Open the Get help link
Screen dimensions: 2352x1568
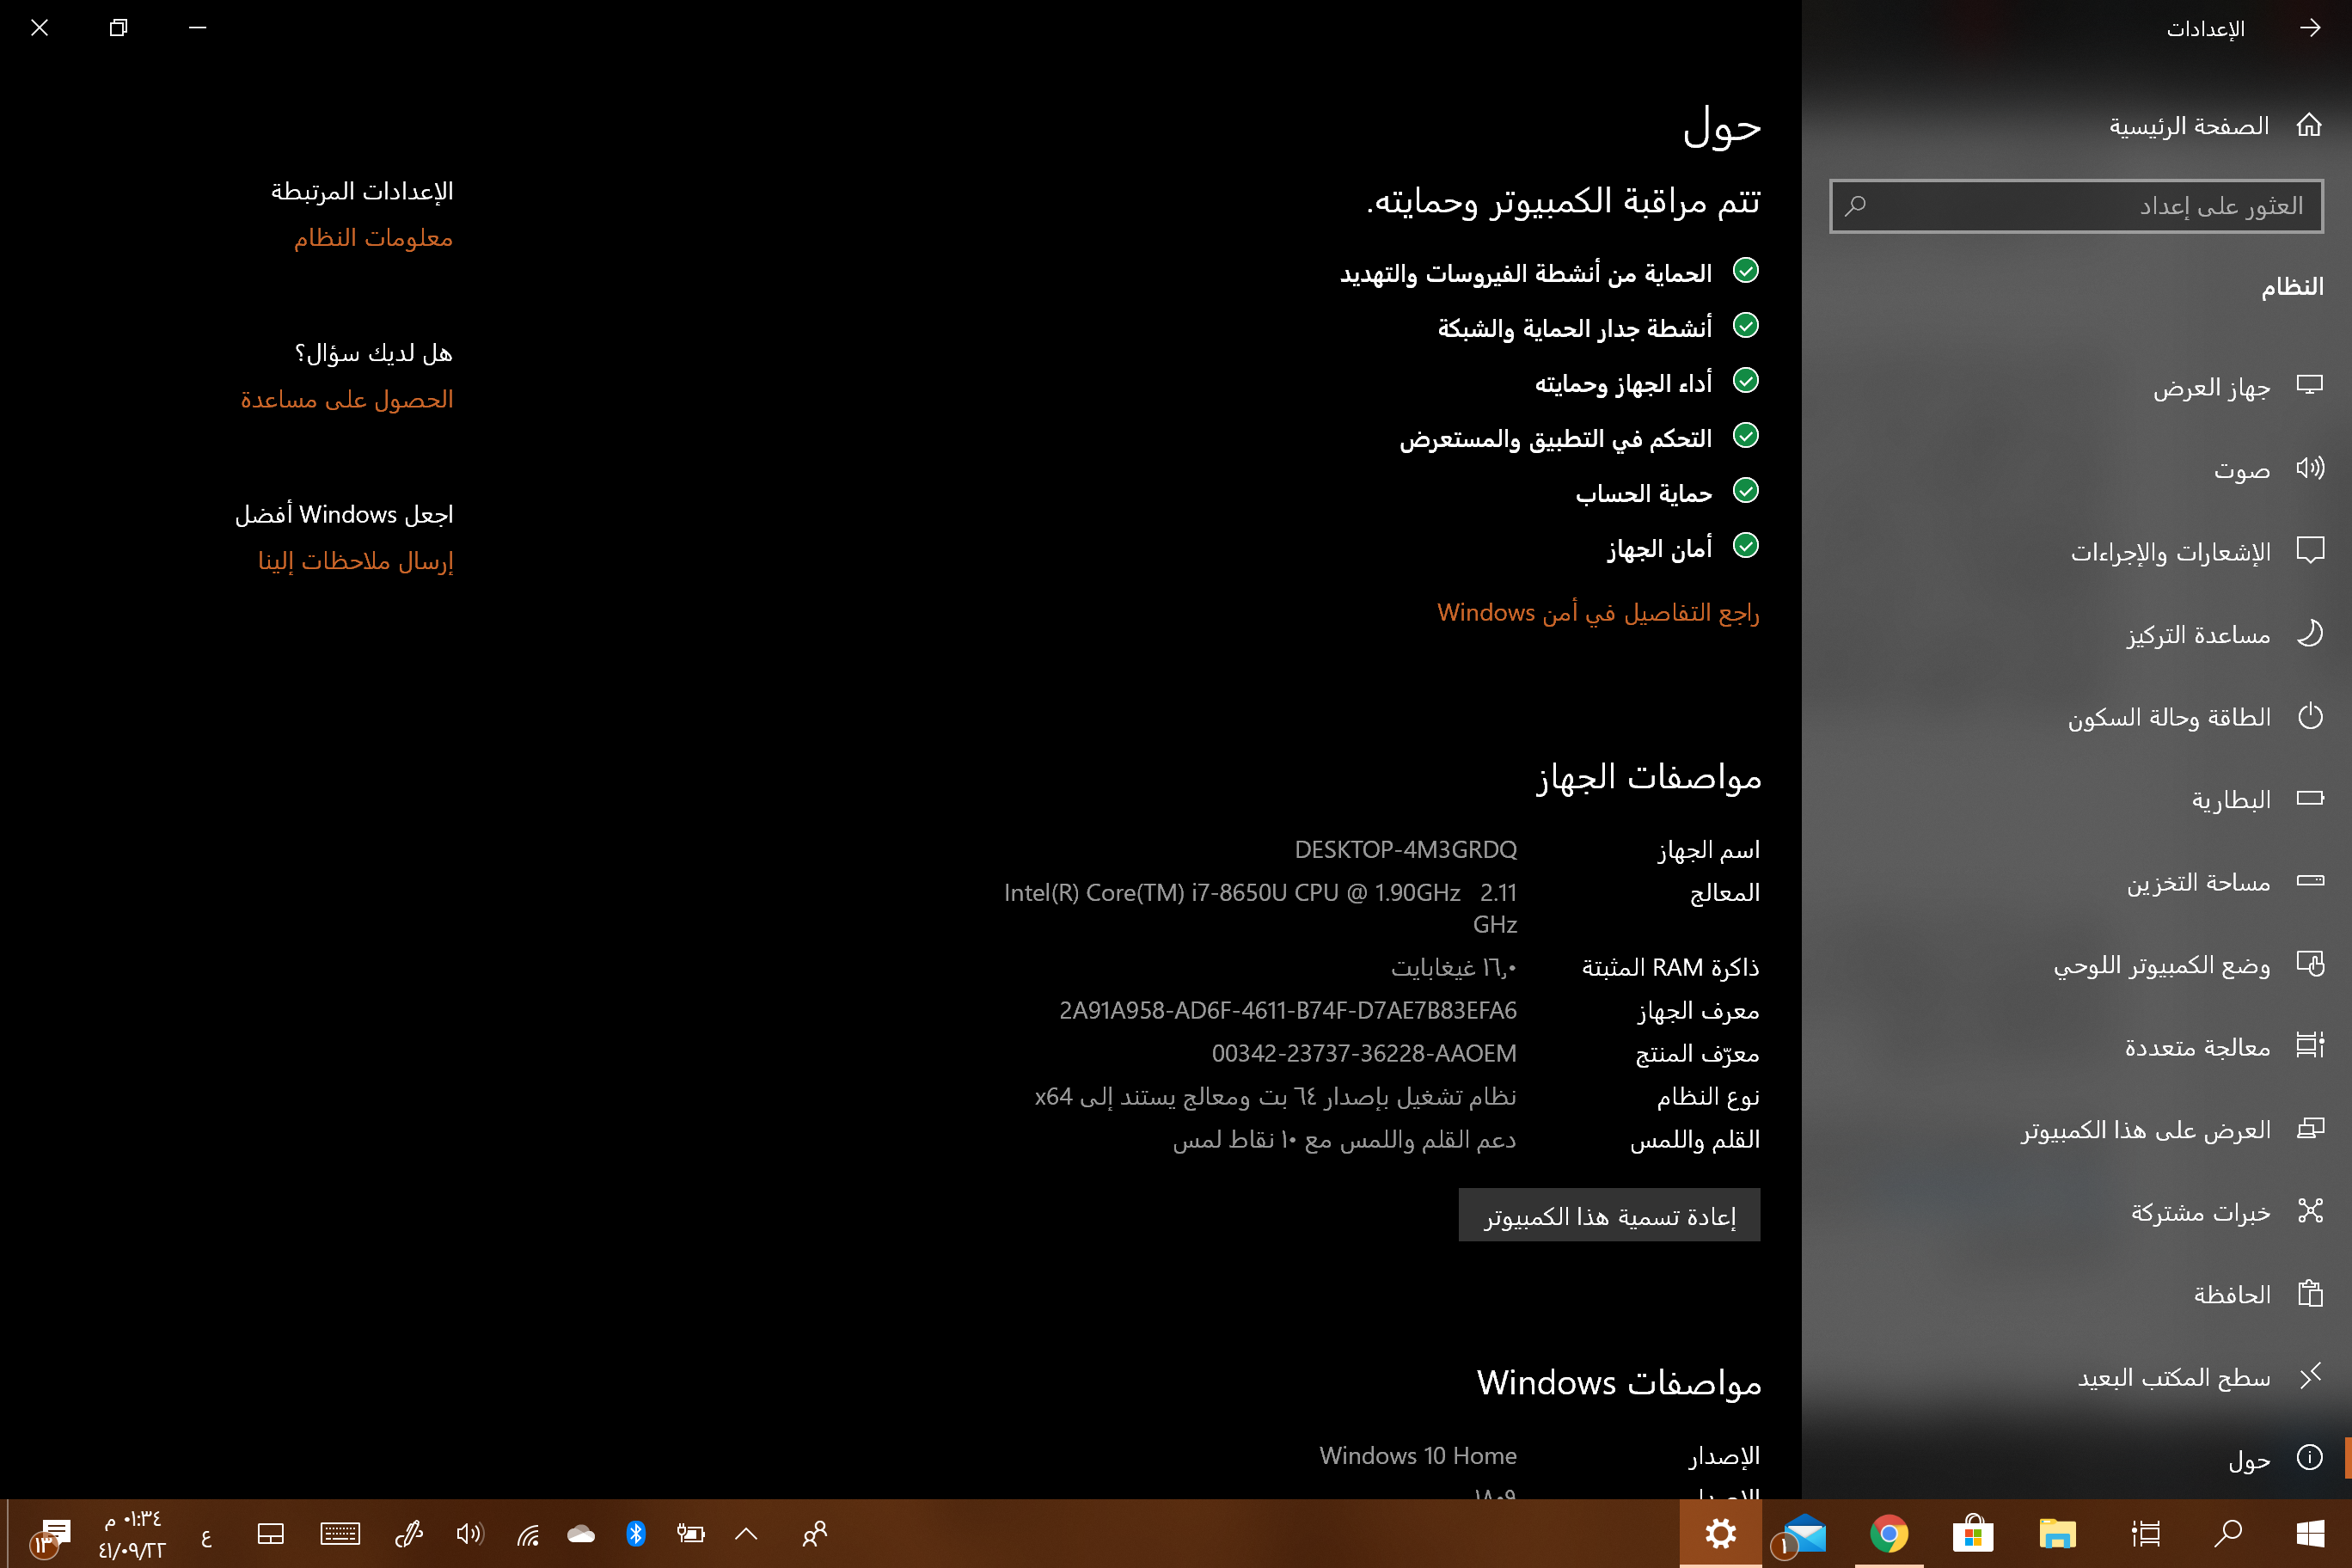(346, 399)
